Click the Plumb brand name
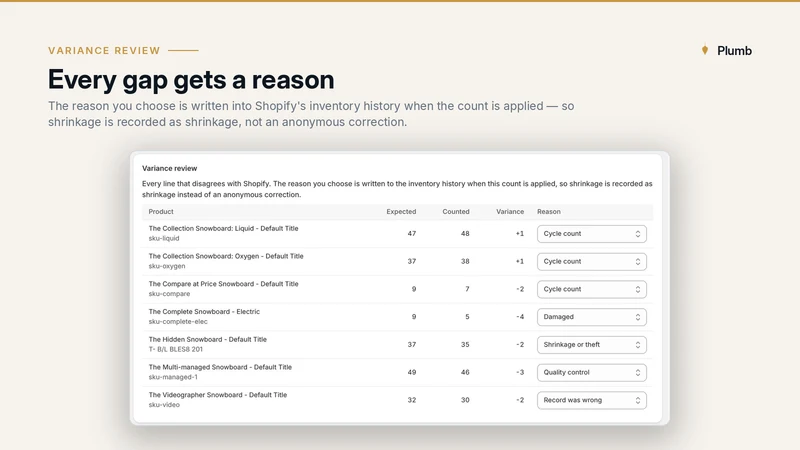Screen dimensions: 800x450 [734, 51]
